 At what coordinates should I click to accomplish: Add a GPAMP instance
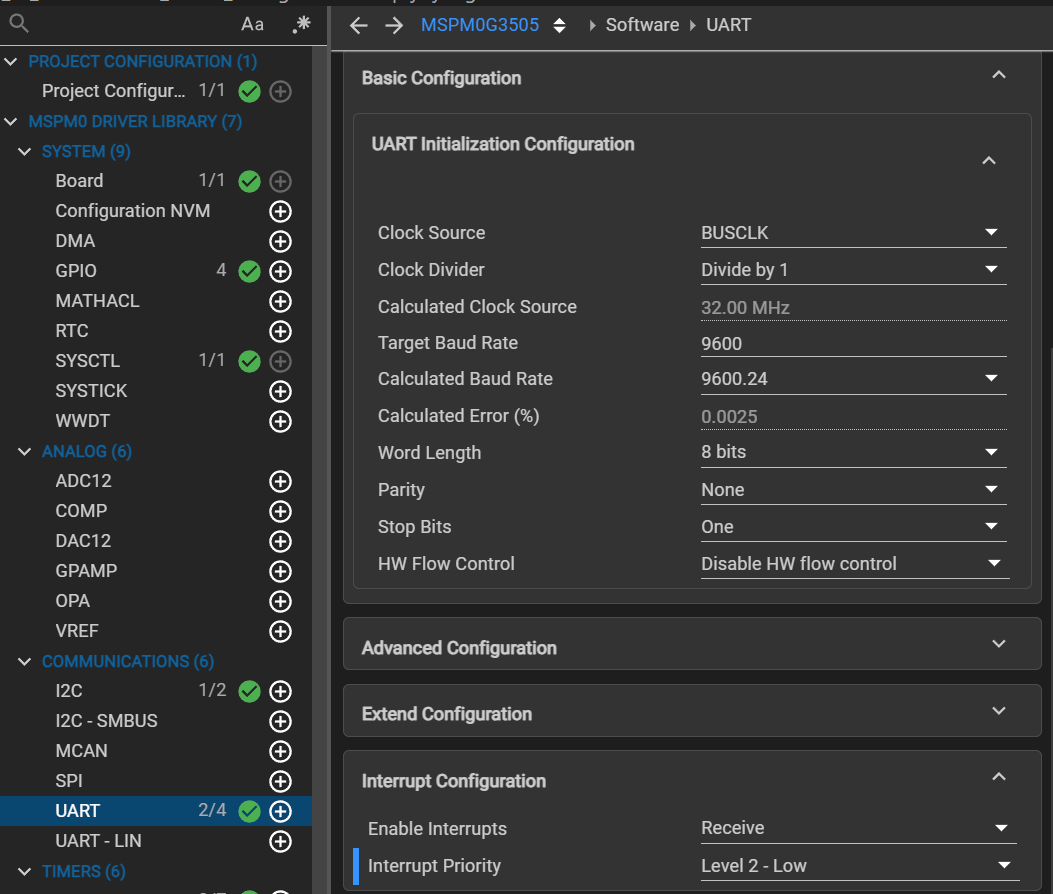280,571
